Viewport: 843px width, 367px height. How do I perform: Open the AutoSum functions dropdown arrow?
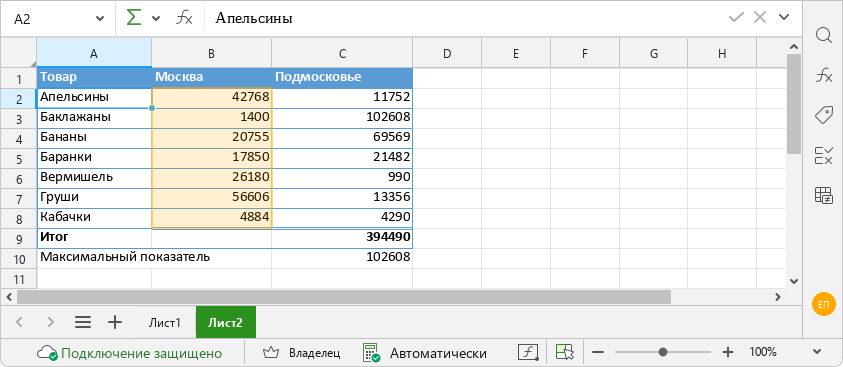point(156,18)
